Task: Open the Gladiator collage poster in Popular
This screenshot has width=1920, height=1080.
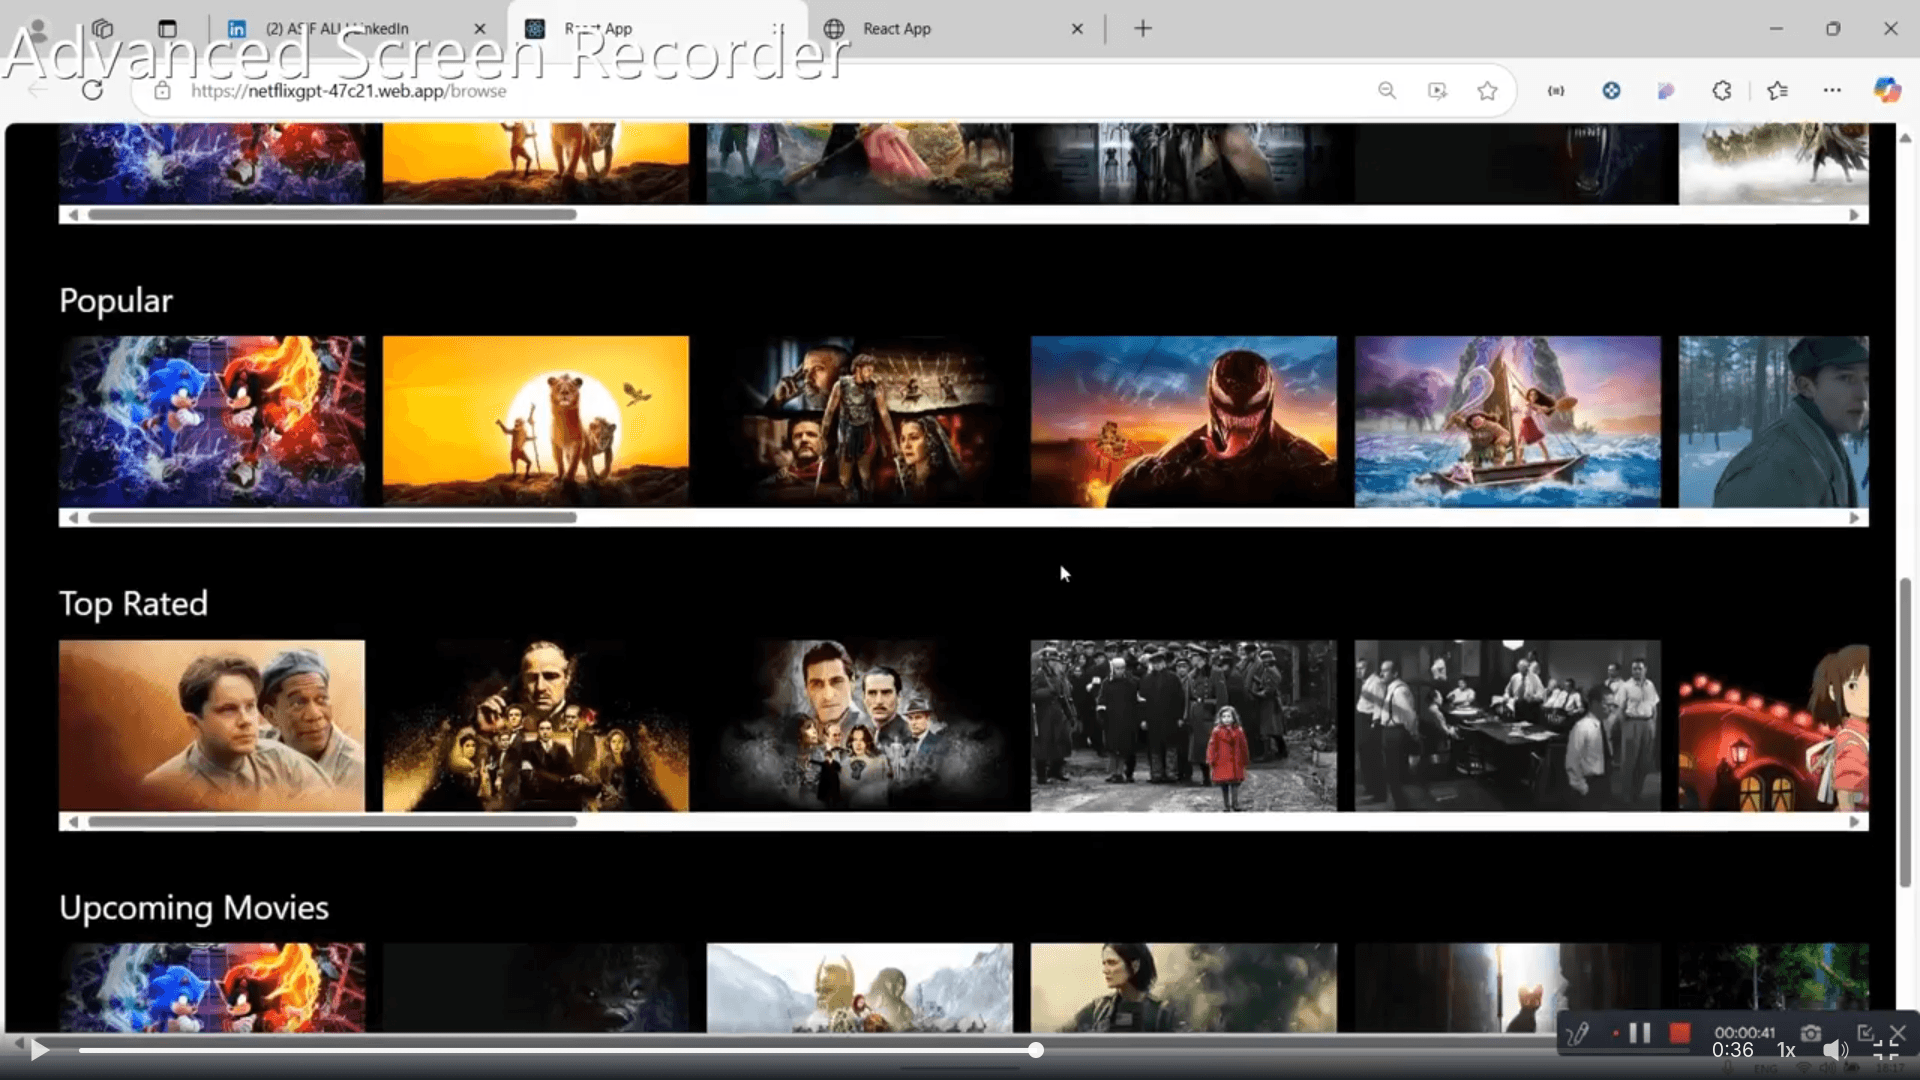Action: [860, 421]
